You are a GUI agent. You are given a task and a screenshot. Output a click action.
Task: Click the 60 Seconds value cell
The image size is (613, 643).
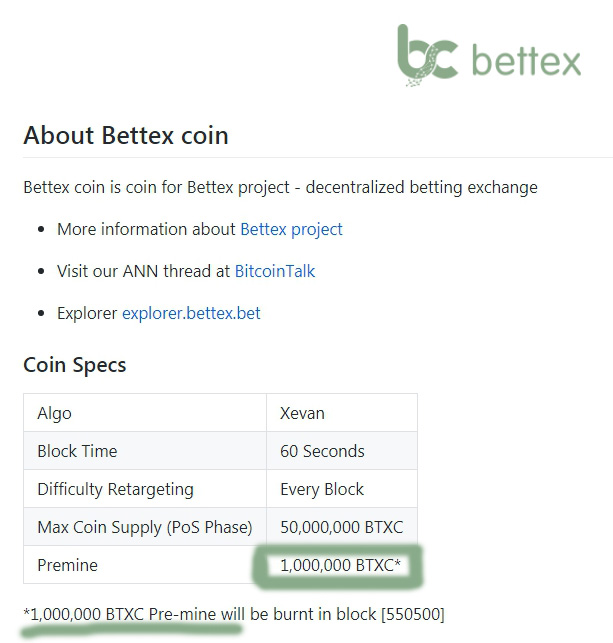pyautogui.click(x=342, y=451)
